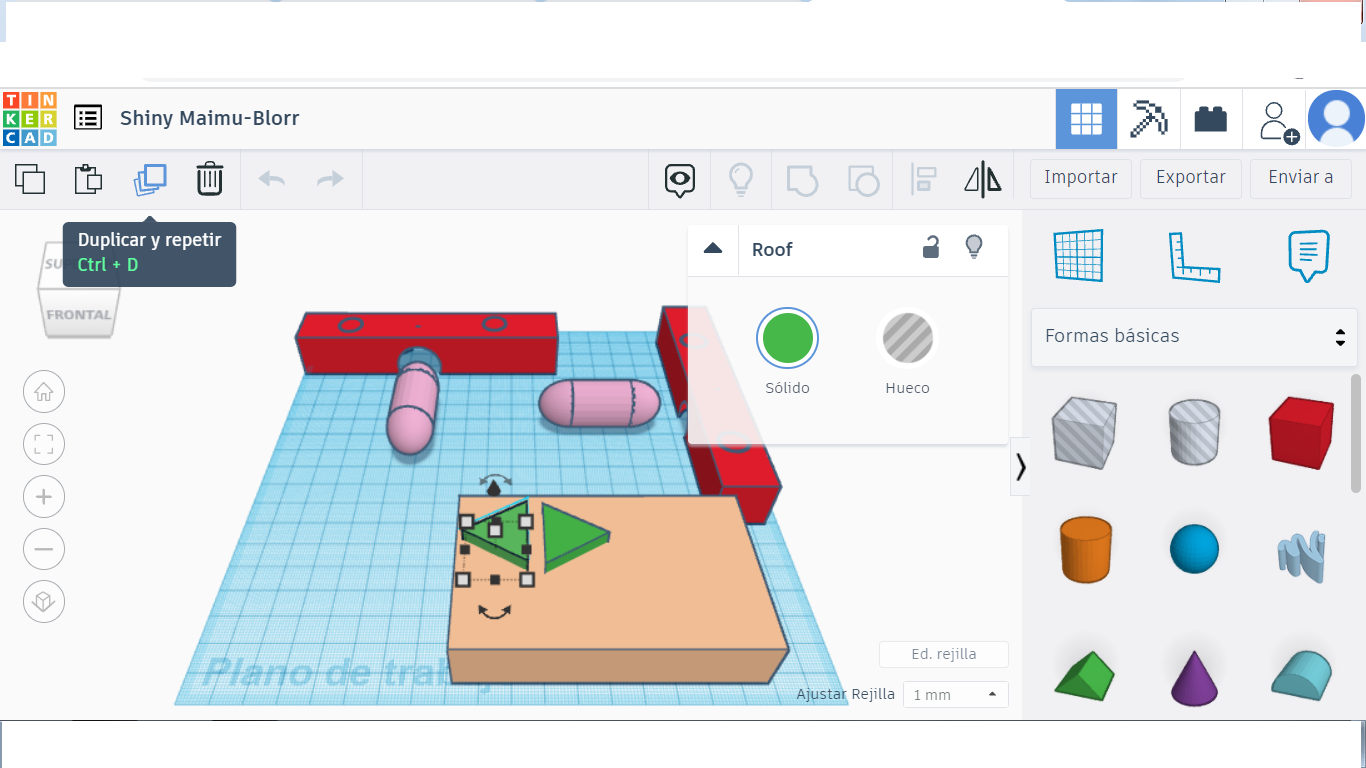Toggle orthographic perspective view cube icon
The width and height of the screenshot is (1366, 768).
coord(44,601)
